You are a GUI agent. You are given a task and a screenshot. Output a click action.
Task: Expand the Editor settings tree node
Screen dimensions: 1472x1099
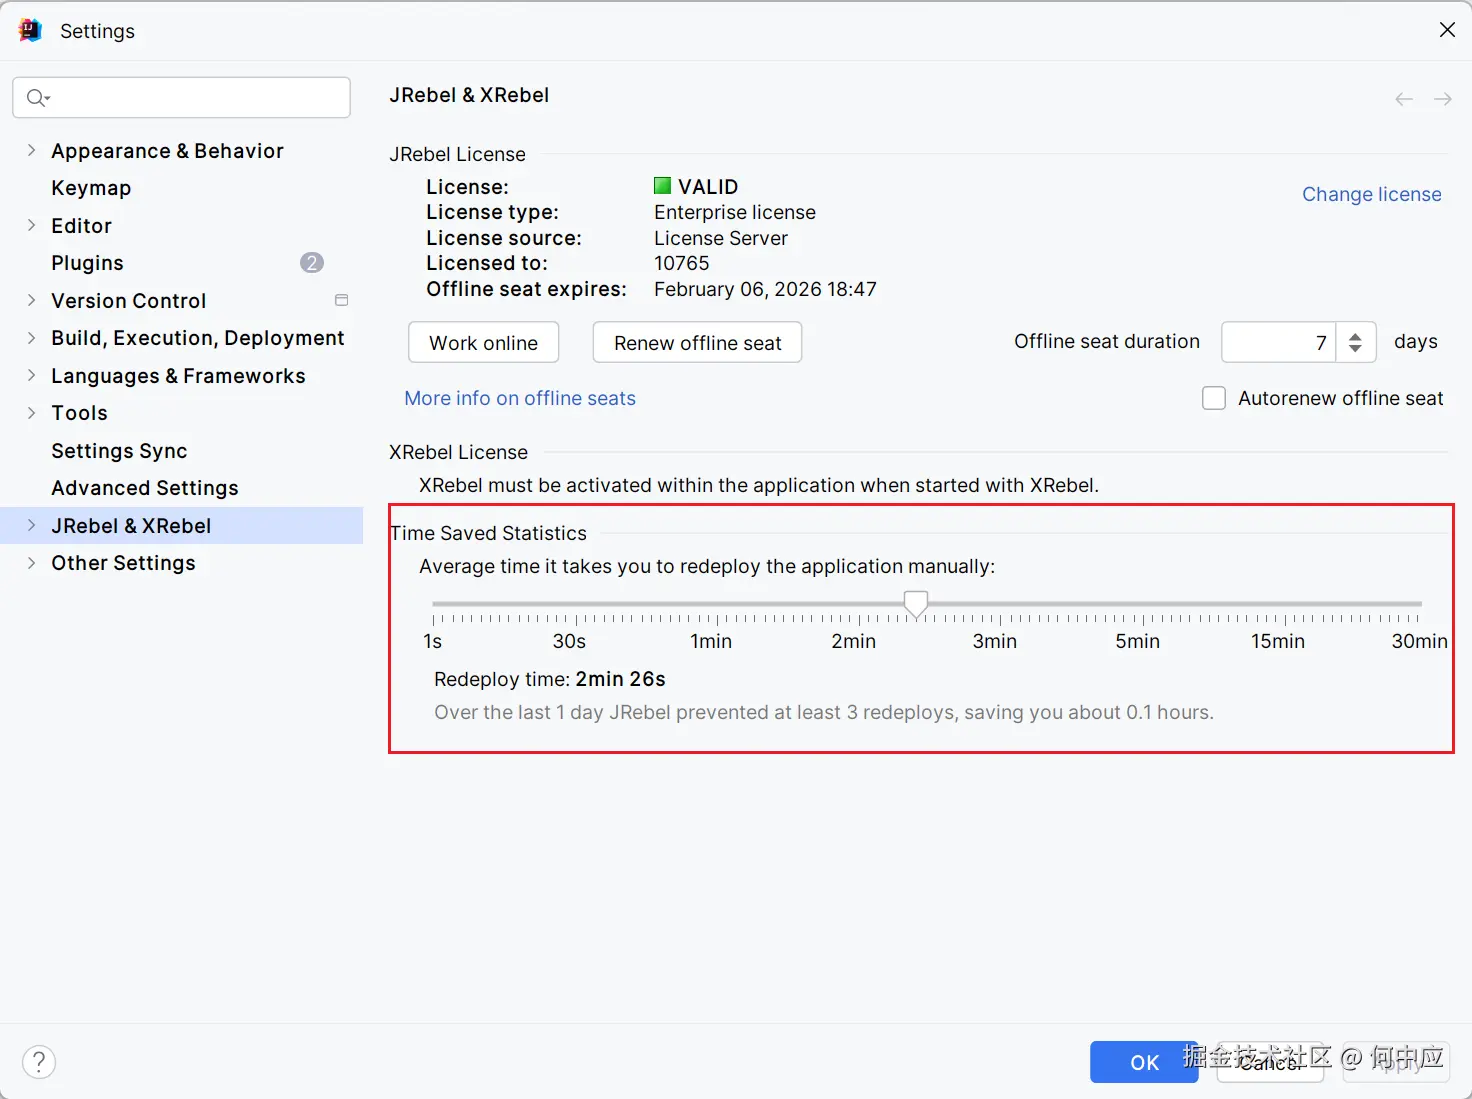(x=31, y=226)
